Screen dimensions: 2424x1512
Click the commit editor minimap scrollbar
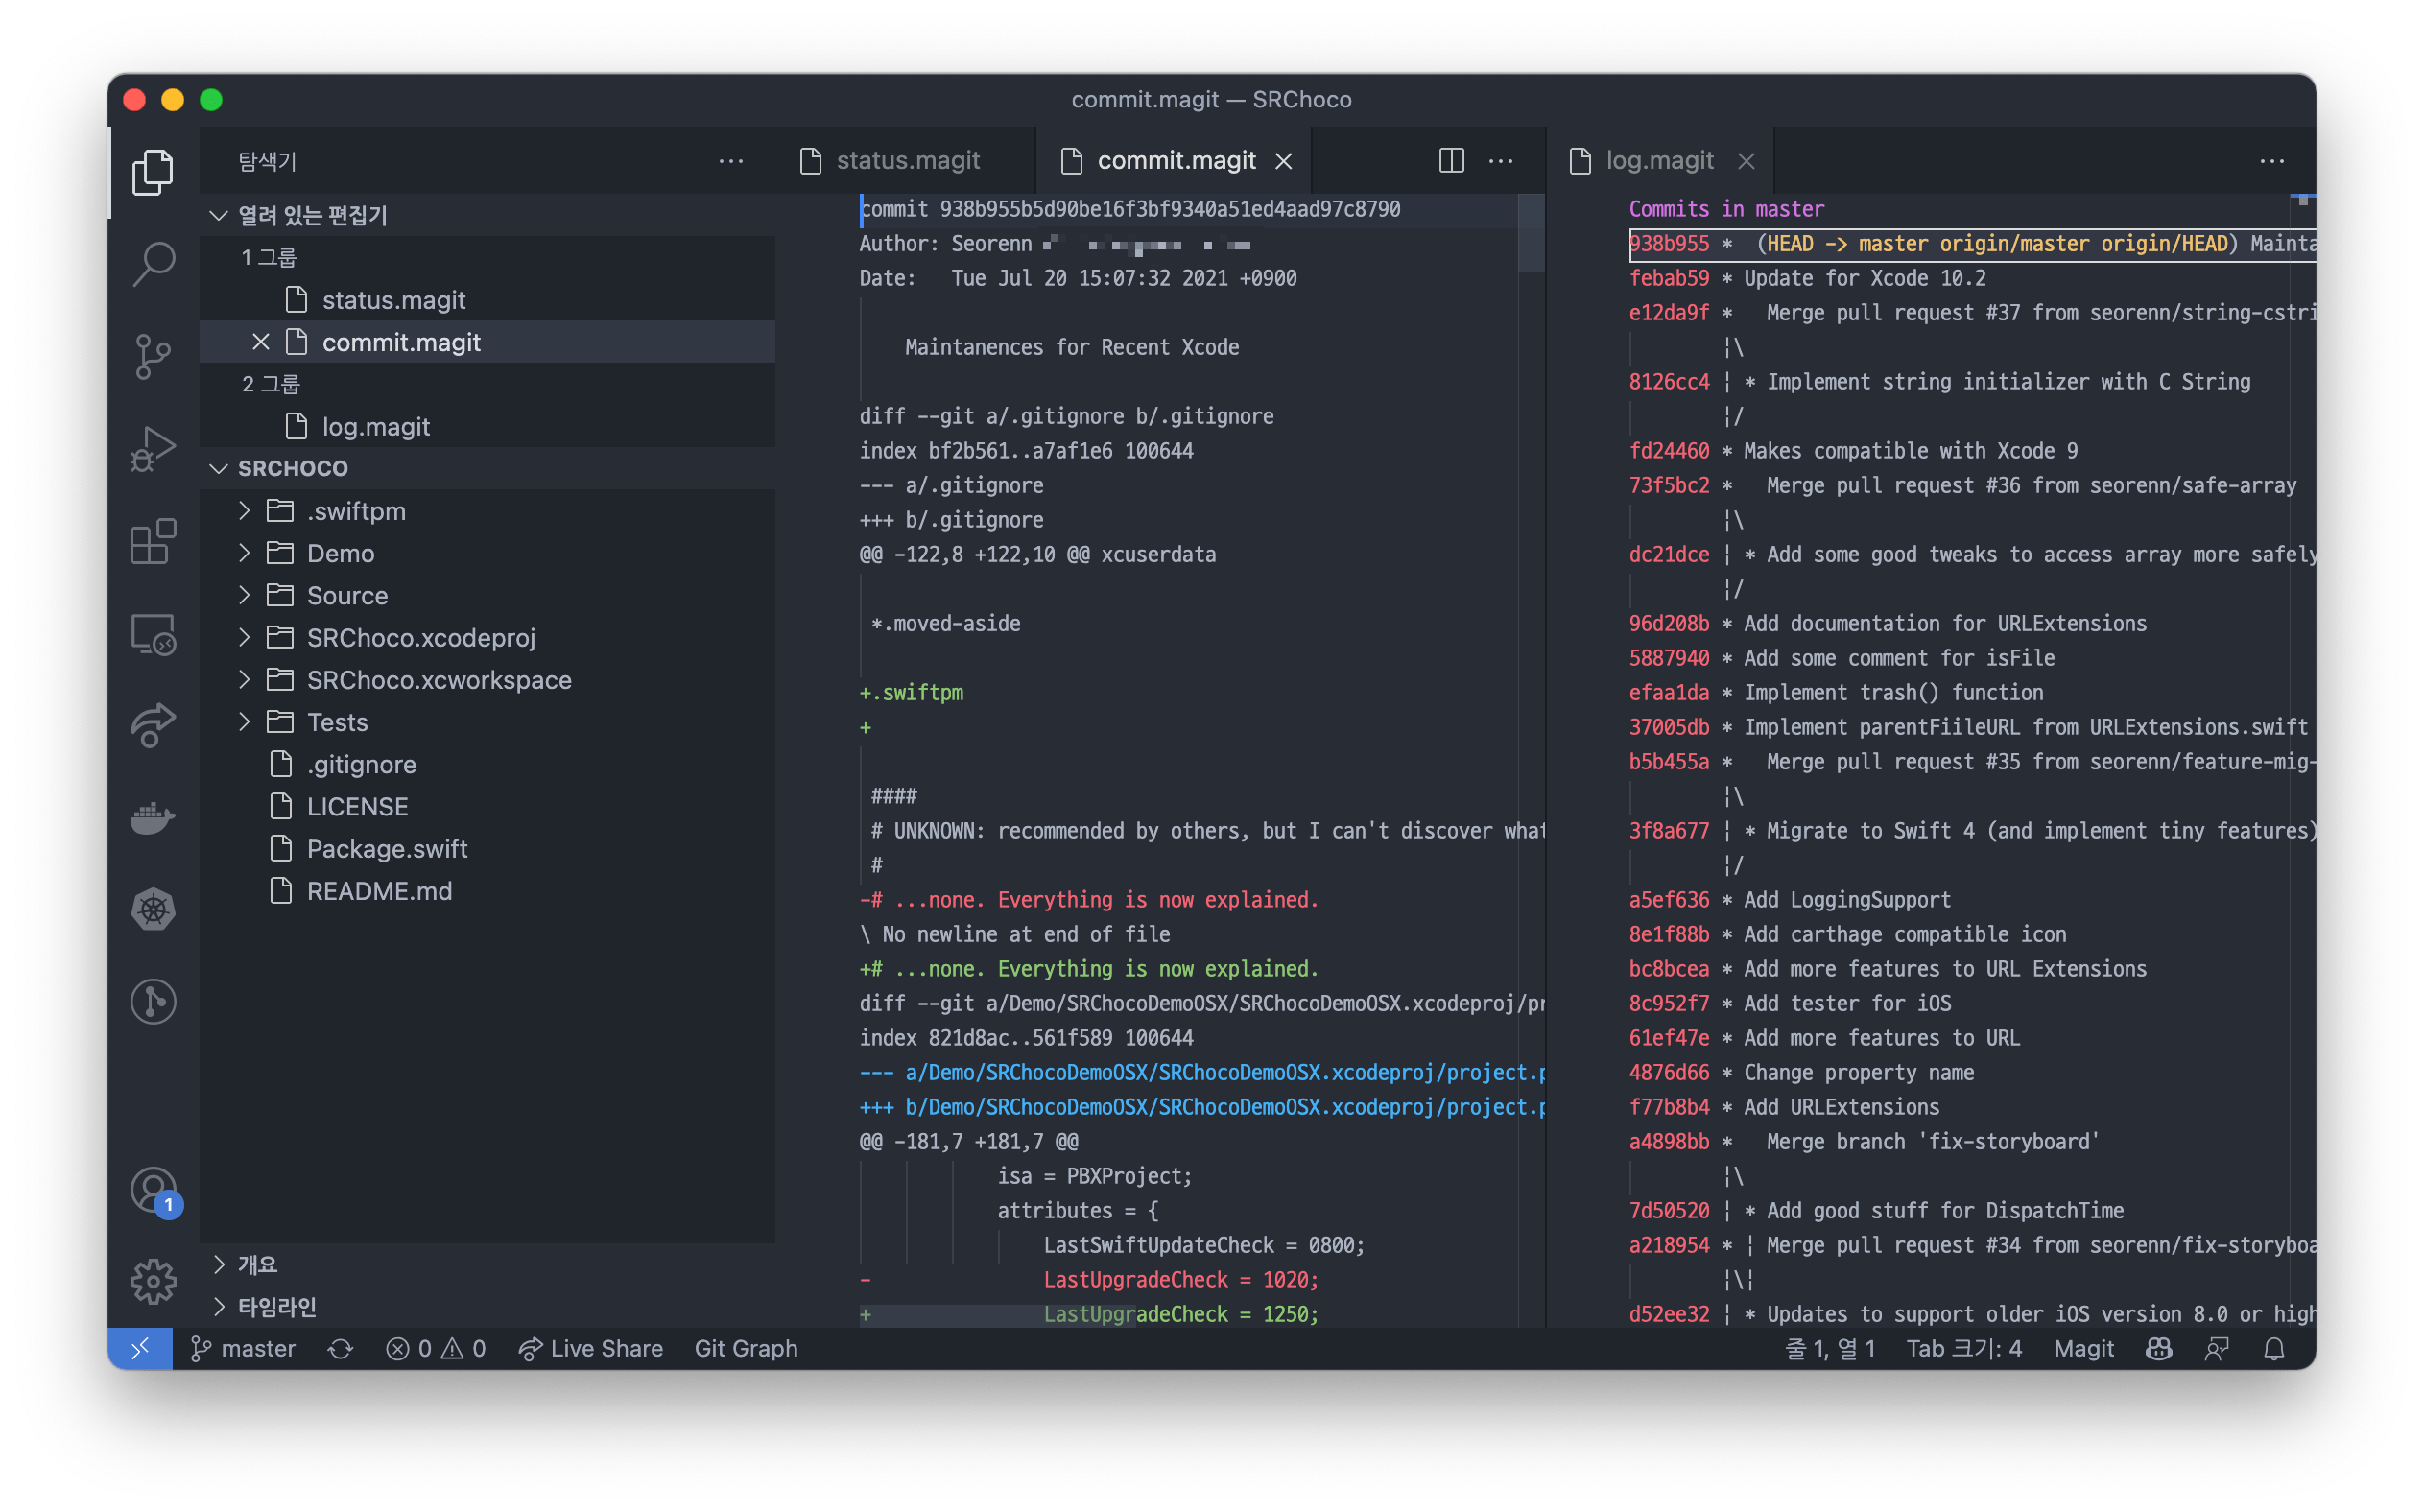pos(1530,235)
